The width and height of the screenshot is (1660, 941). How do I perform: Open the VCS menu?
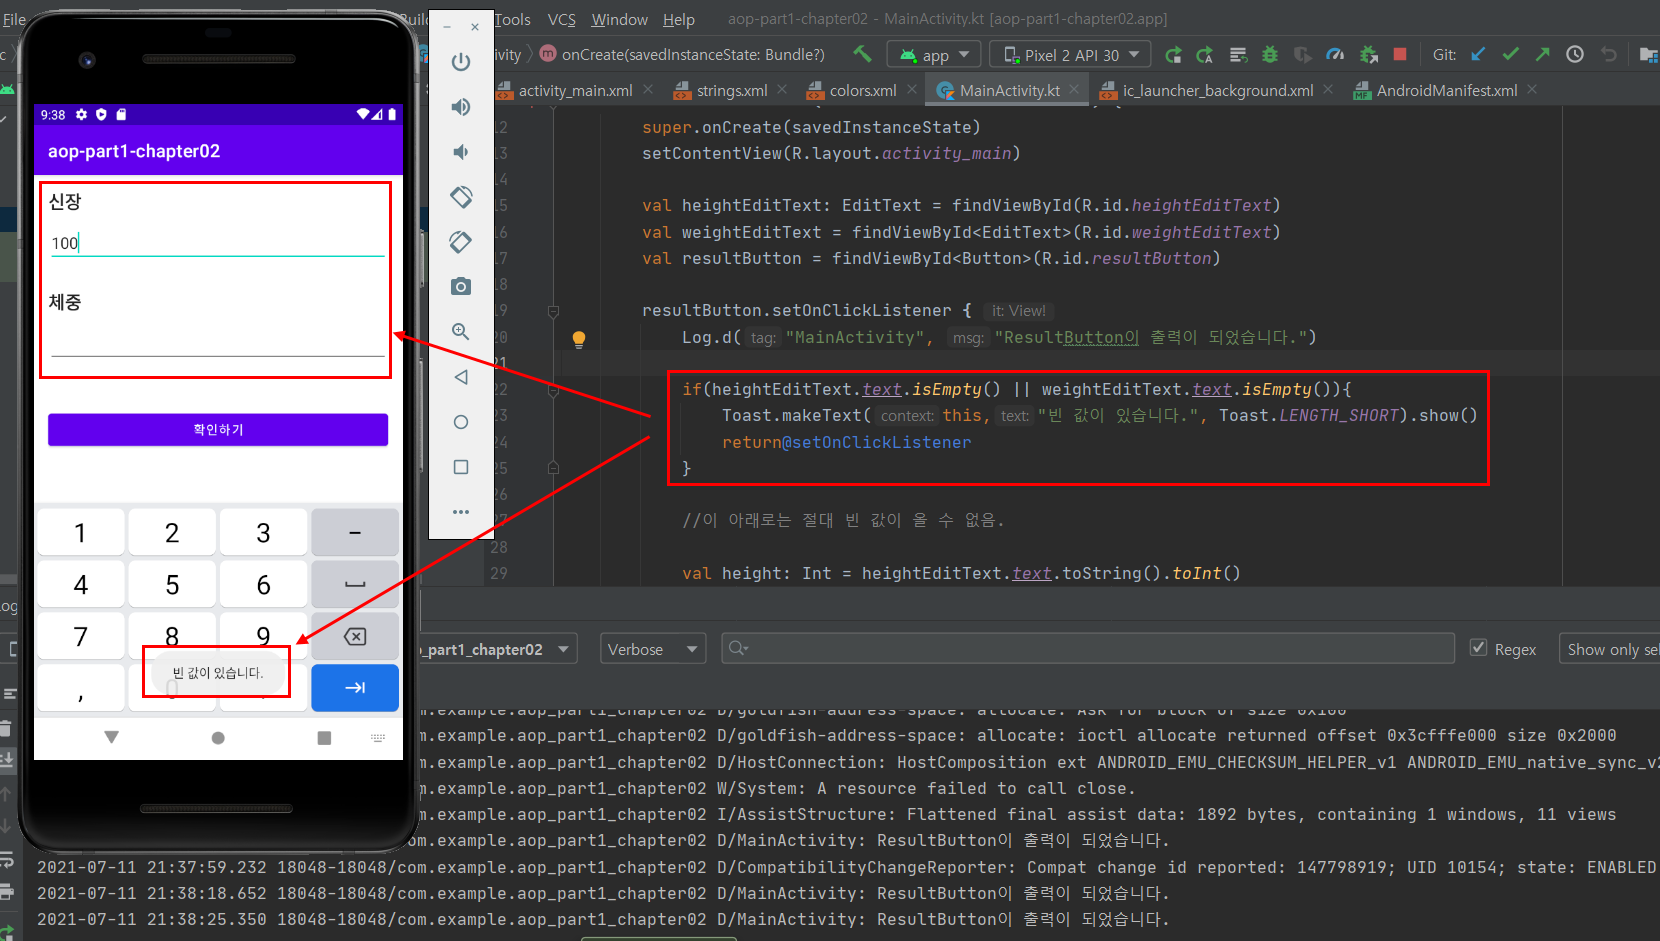tap(562, 19)
